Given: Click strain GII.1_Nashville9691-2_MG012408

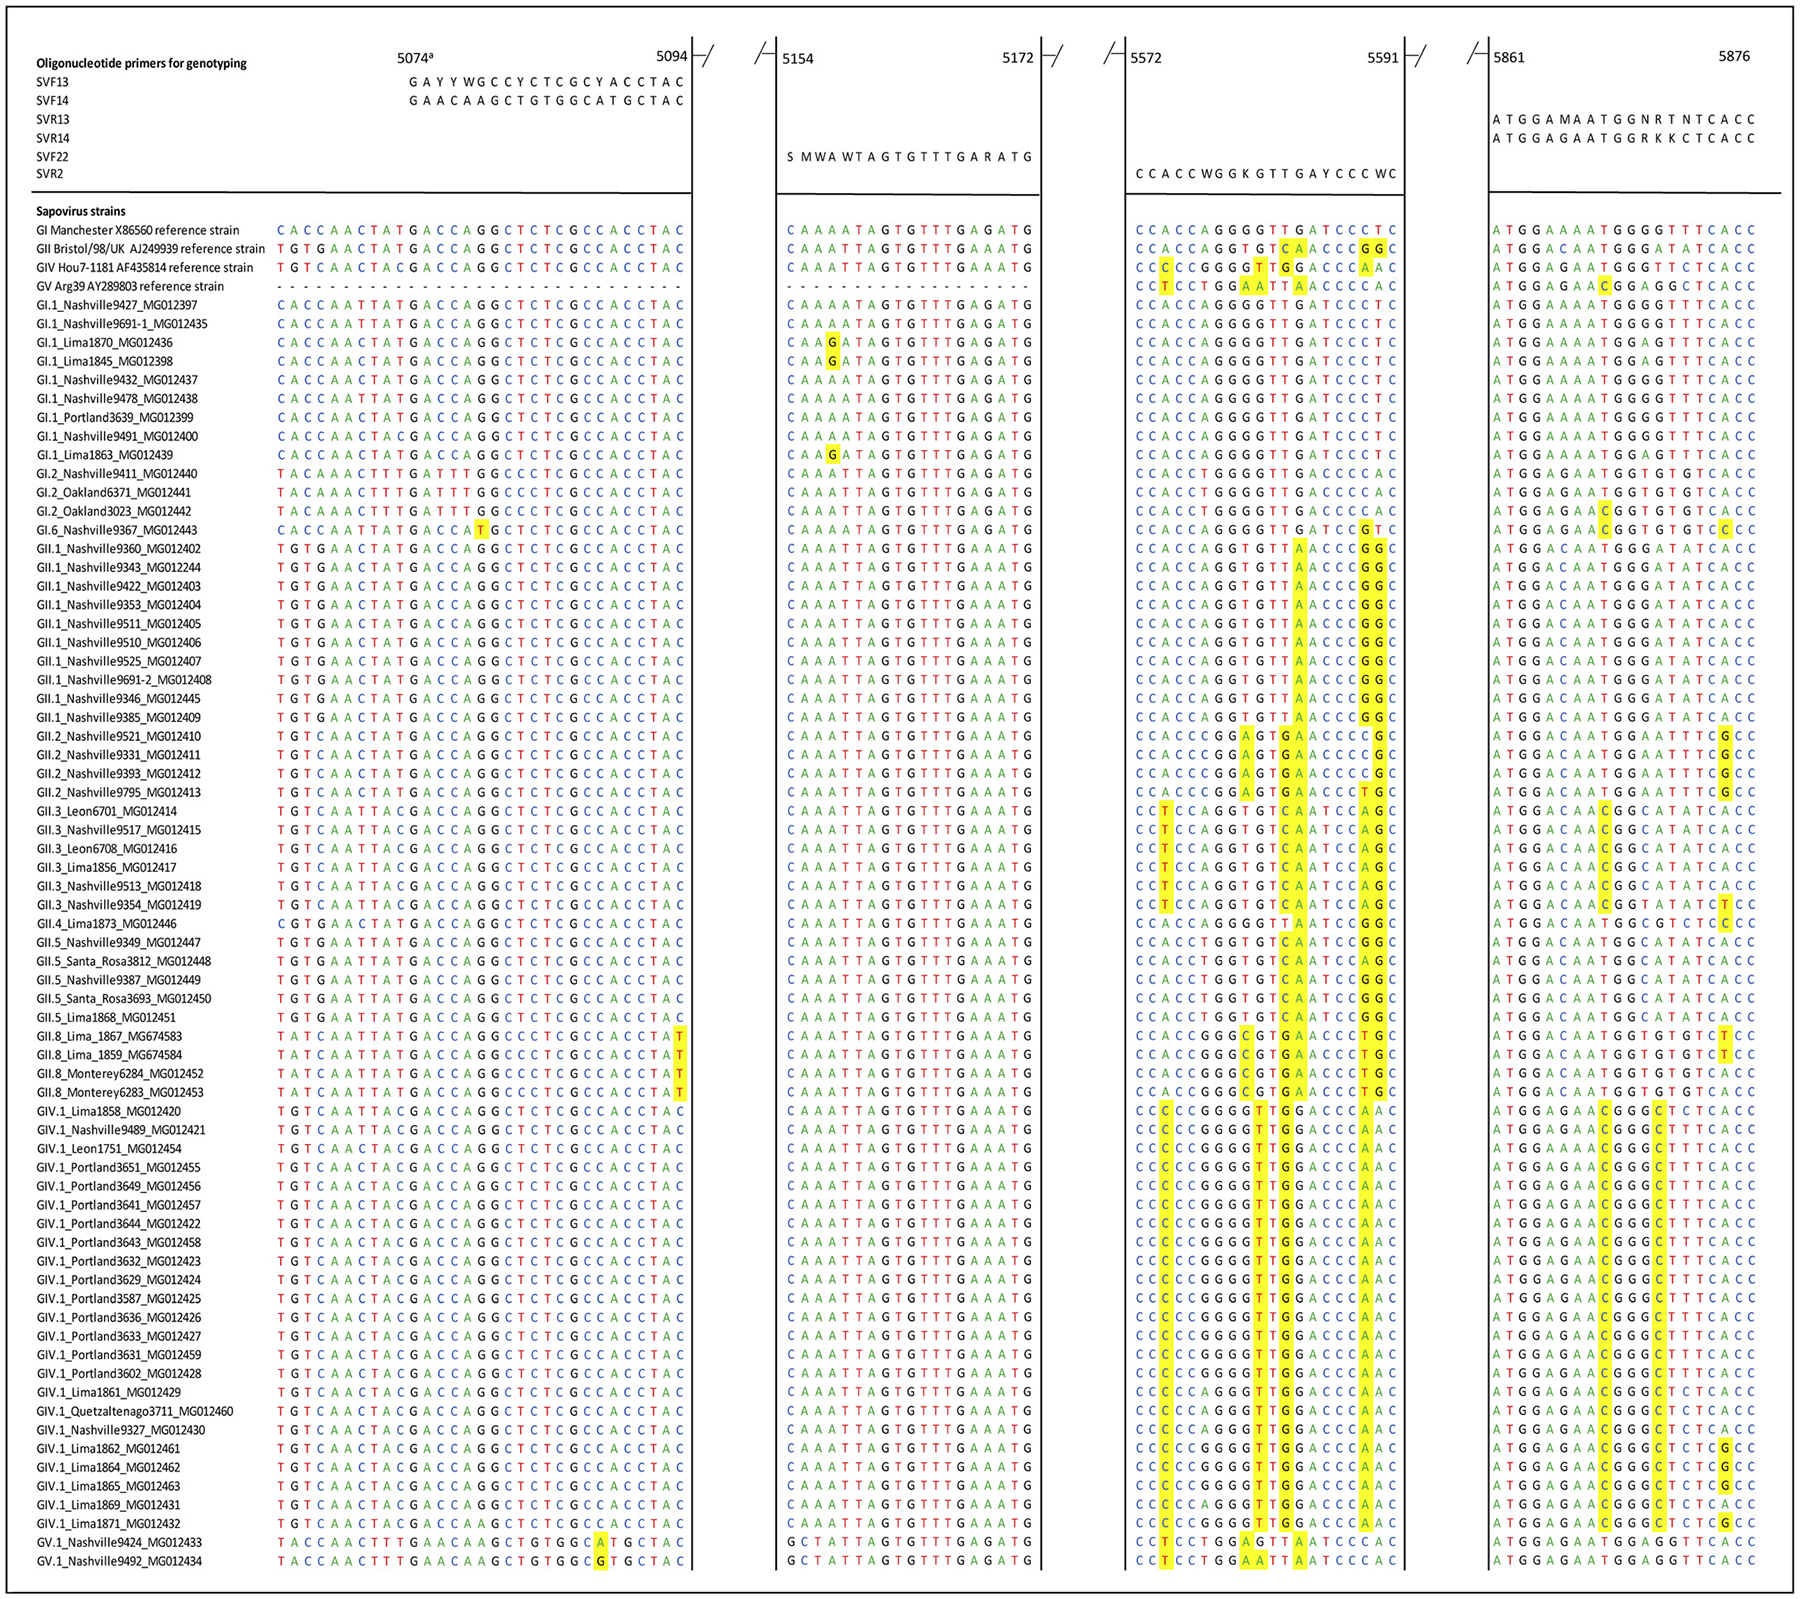Looking at the screenshot, I should point(124,680).
